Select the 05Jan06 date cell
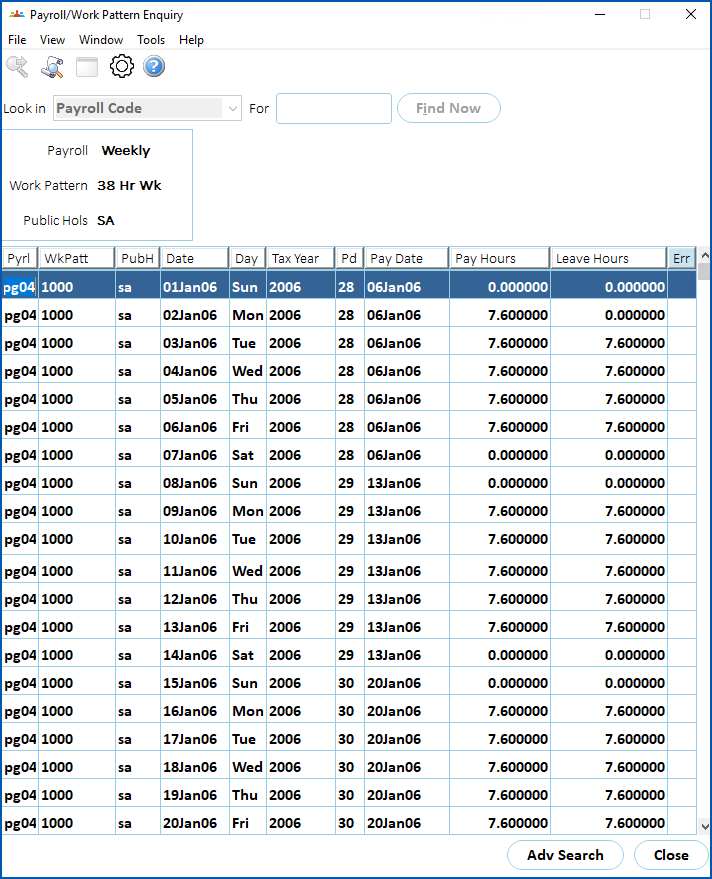The height and width of the screenshot is (879, 712). point(195,399)
